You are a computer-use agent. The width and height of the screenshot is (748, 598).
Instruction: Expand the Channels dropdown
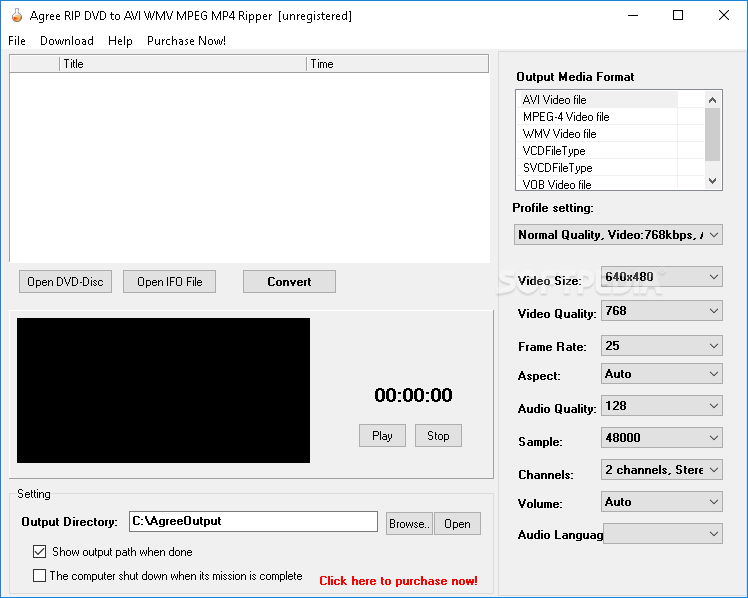(714, 470)
